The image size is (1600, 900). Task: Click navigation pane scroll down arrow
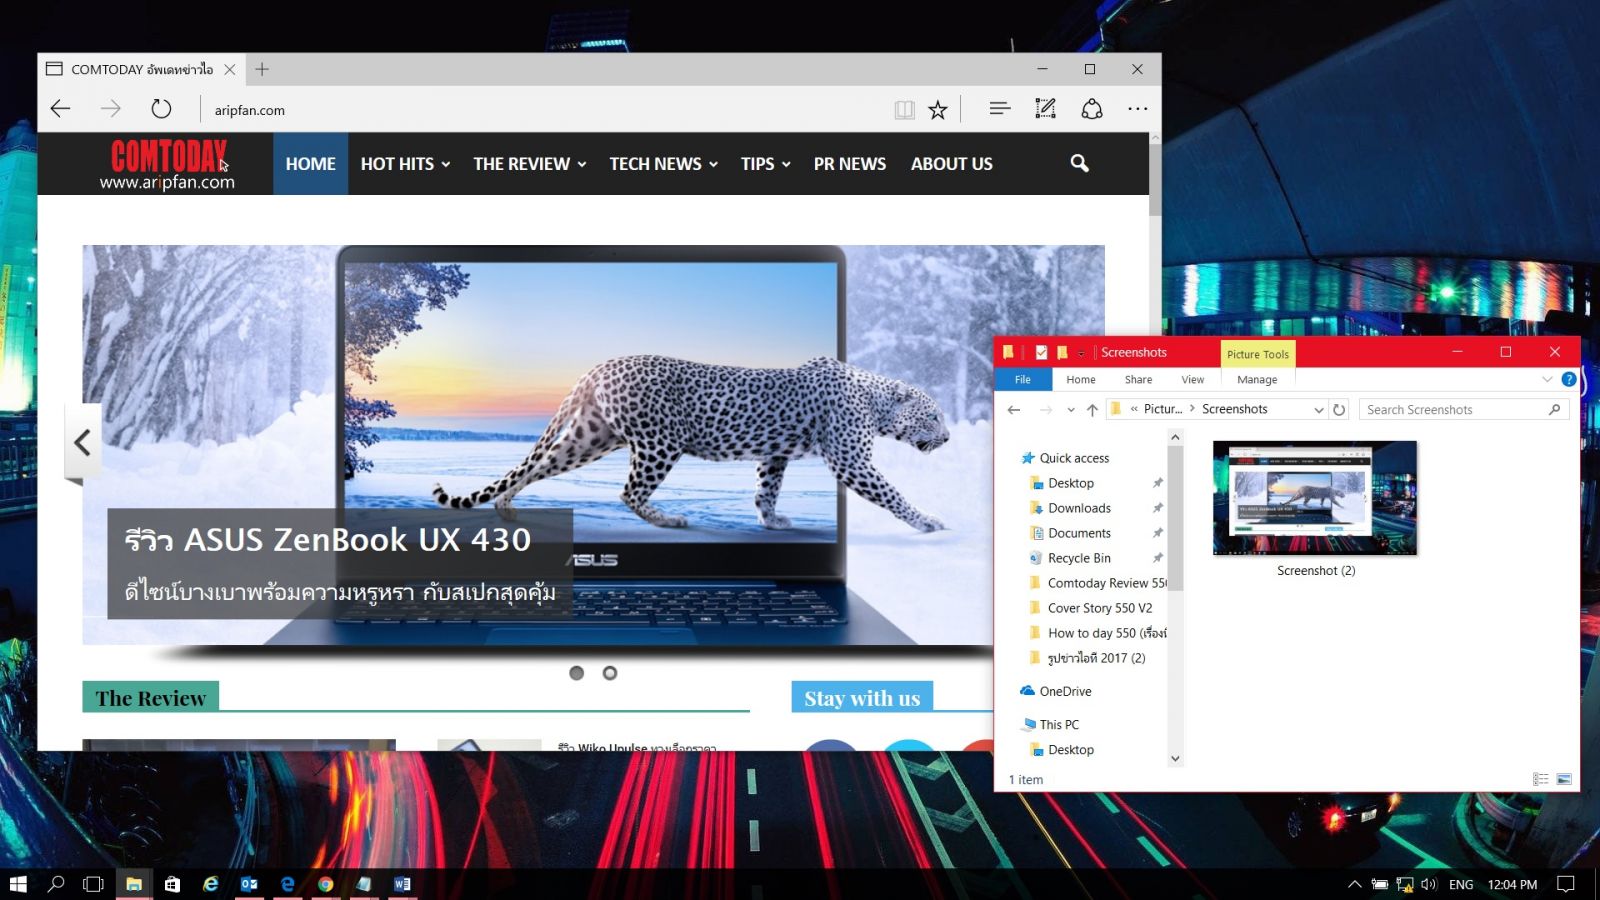coord(1175,759)
